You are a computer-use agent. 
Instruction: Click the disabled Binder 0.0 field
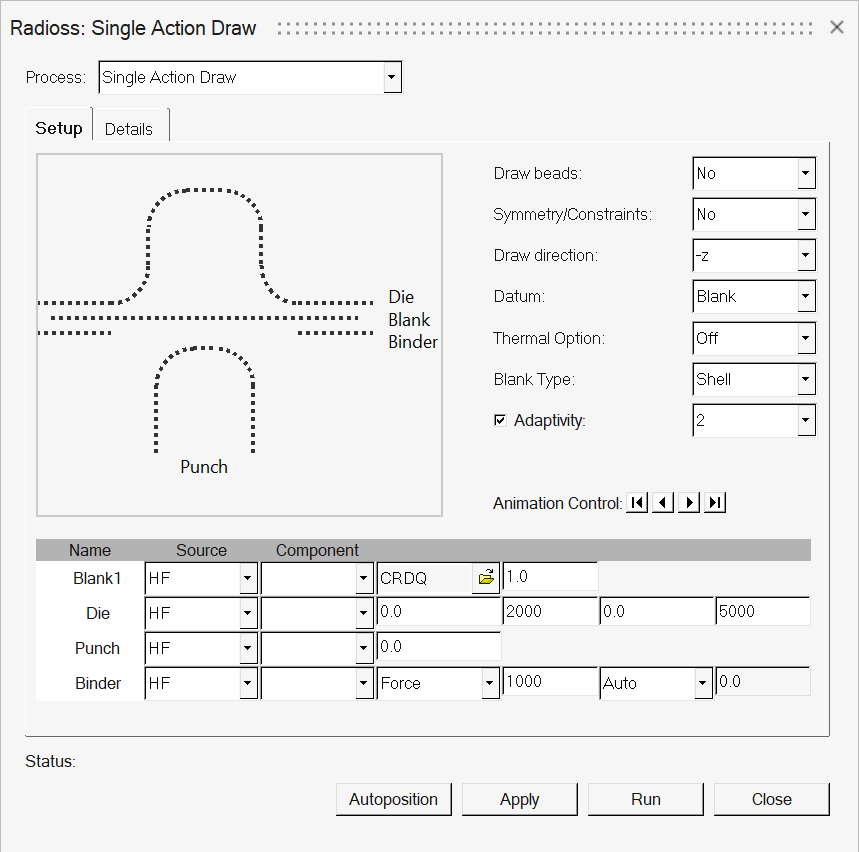click(763, 682)
